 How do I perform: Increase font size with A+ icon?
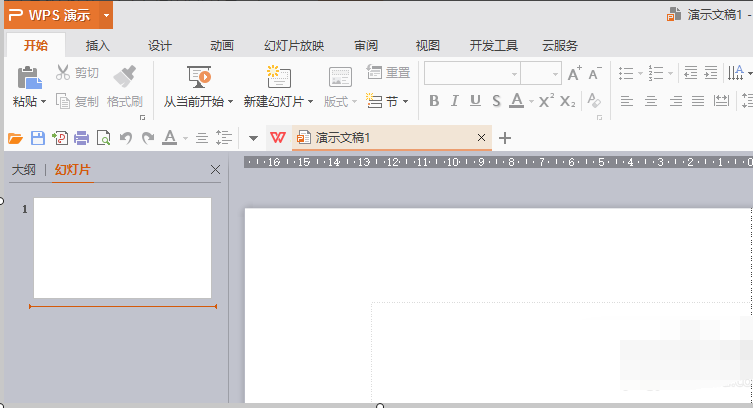click(x=575, y=73)
